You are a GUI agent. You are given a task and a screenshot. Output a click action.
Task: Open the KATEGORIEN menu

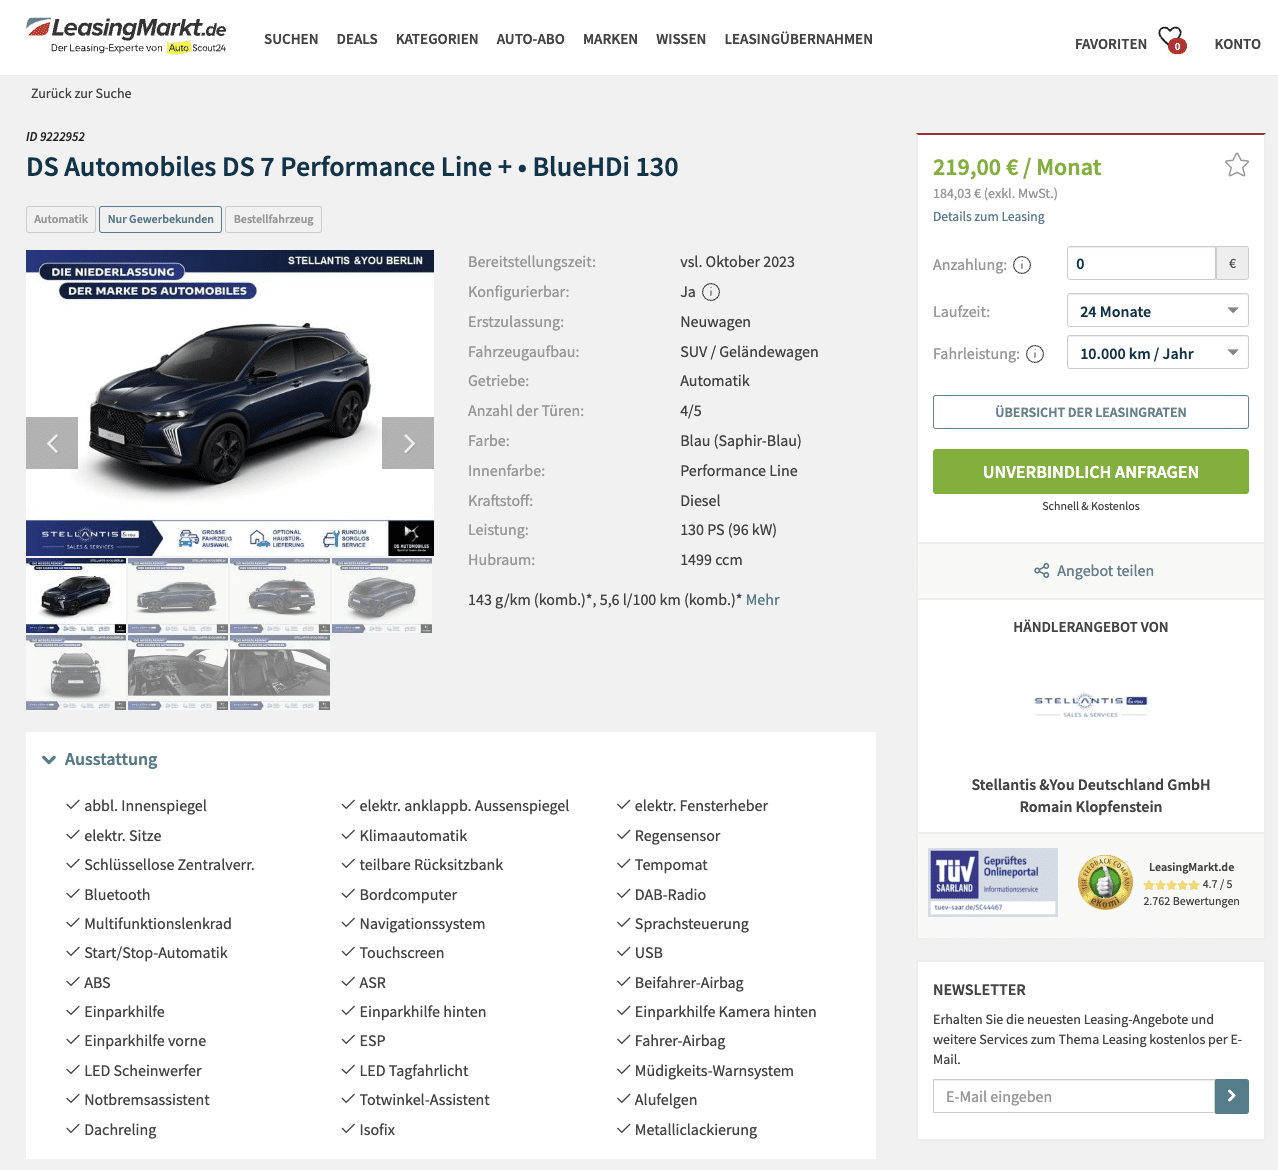pos(437,39)
